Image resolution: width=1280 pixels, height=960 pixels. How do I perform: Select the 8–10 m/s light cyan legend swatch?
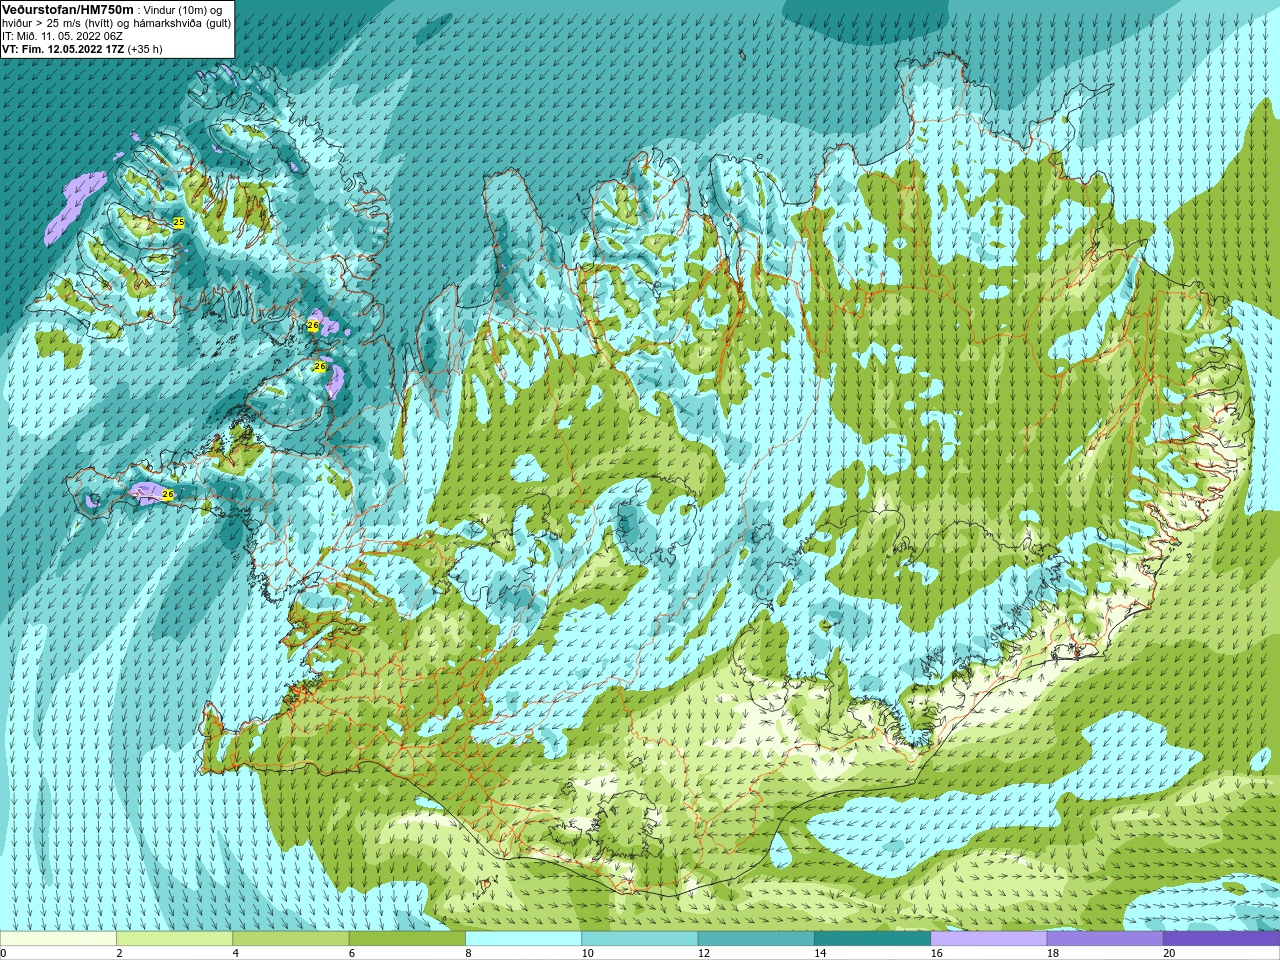point(523,939)
